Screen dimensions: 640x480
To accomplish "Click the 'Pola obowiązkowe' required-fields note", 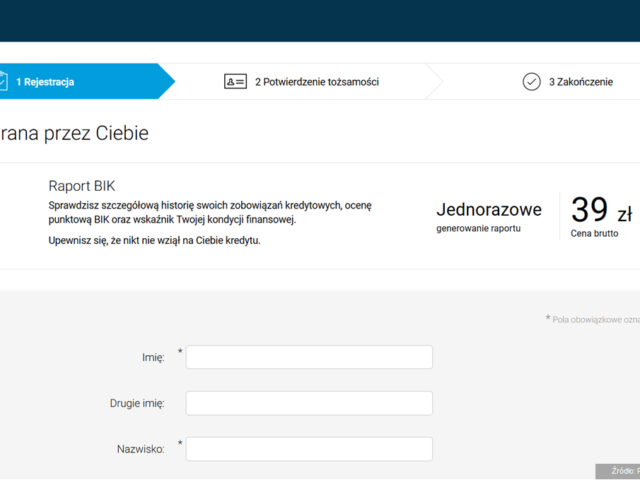I will coord(594,319).
